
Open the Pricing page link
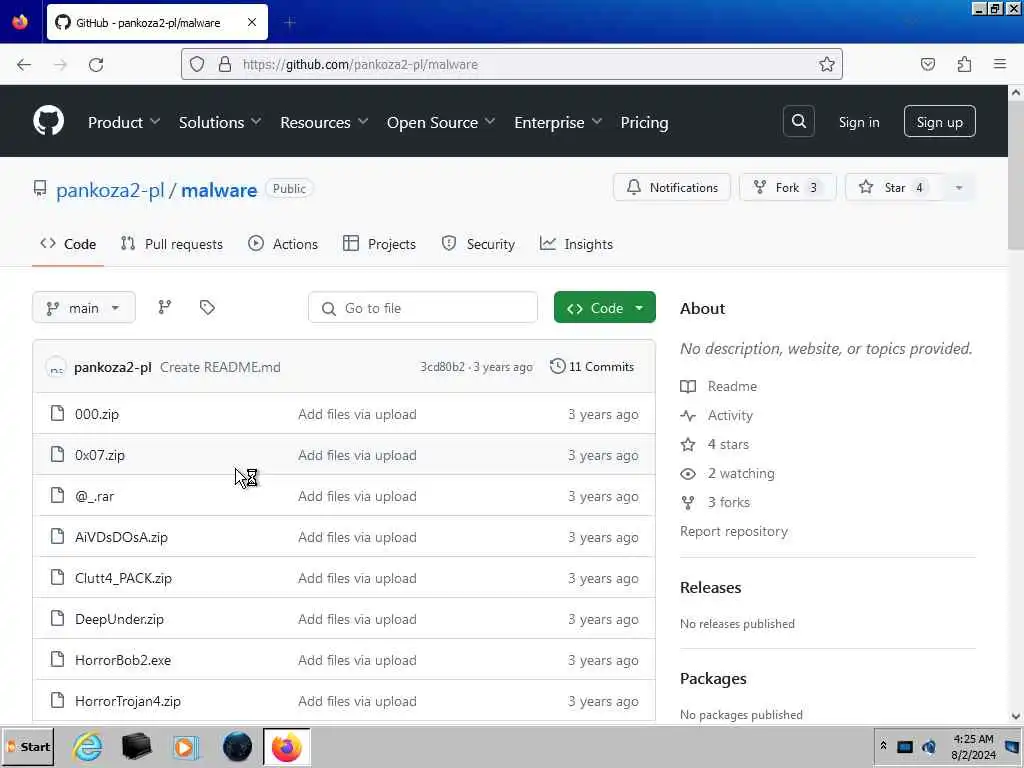point(644,122)
